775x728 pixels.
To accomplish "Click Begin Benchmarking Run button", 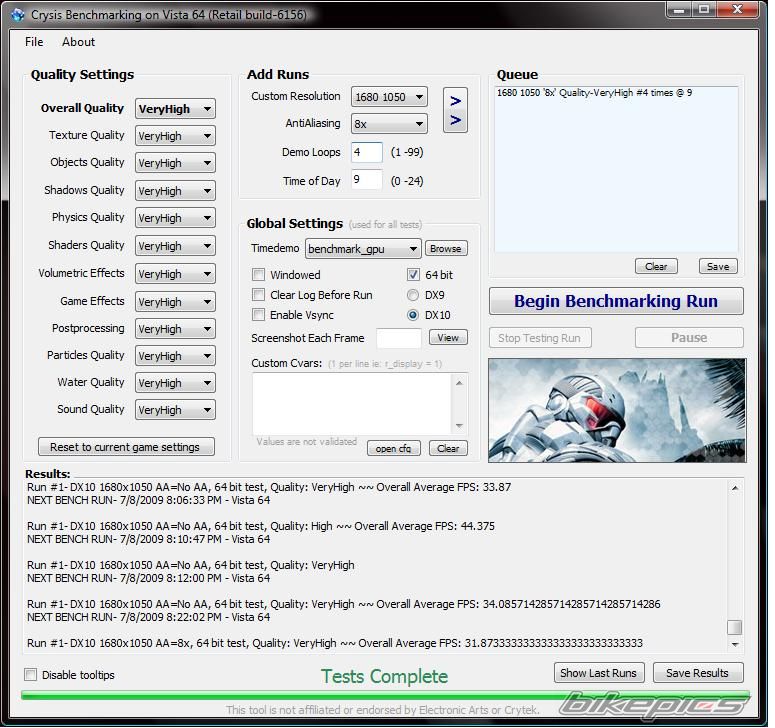I will point(616,301).
